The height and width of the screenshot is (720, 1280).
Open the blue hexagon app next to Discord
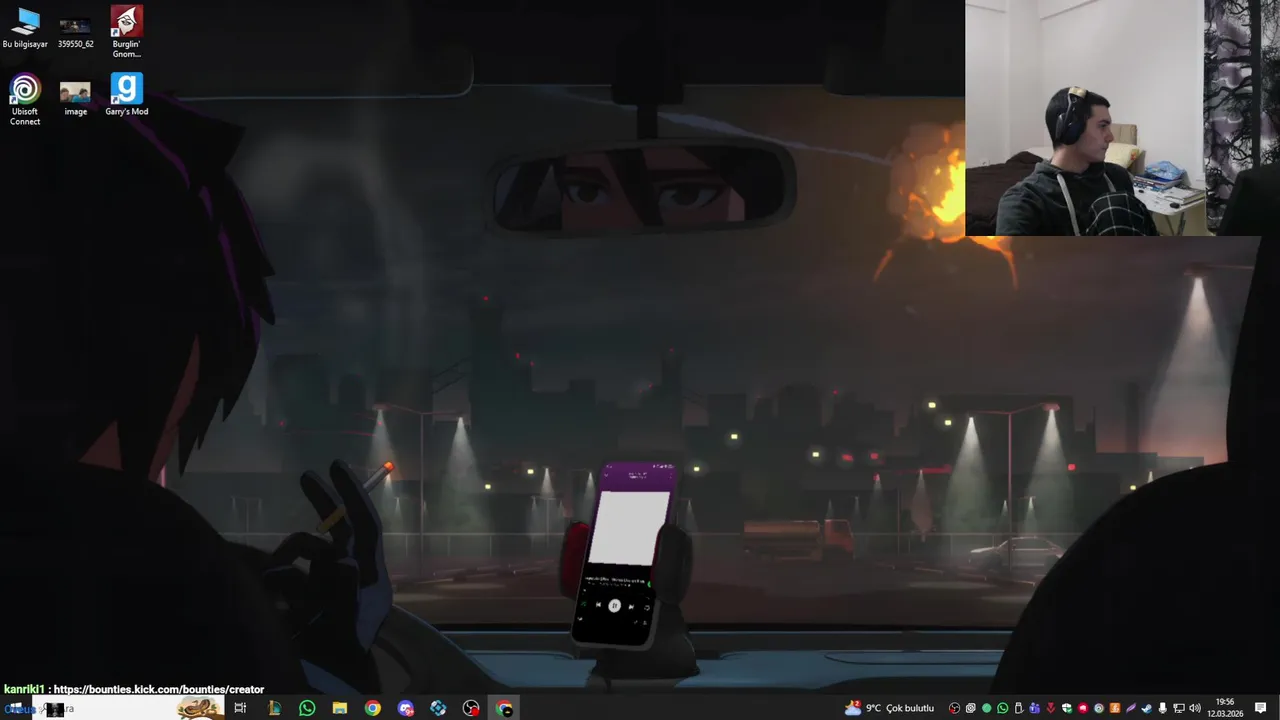click(438, 708)
